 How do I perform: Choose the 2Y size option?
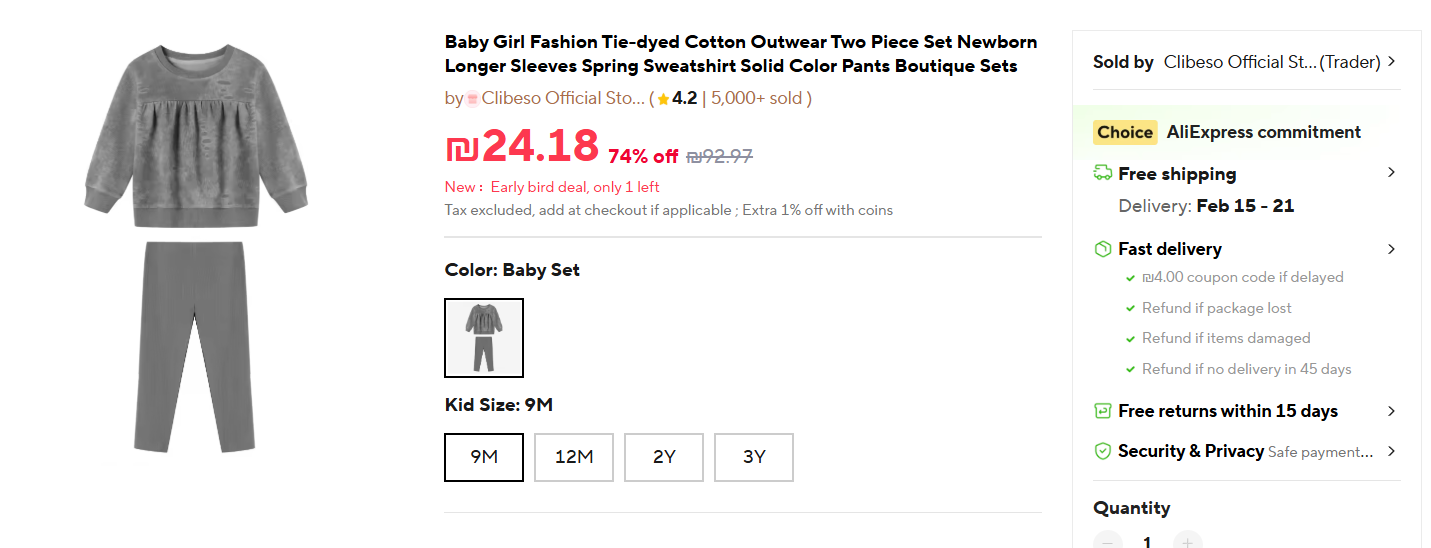664,457
